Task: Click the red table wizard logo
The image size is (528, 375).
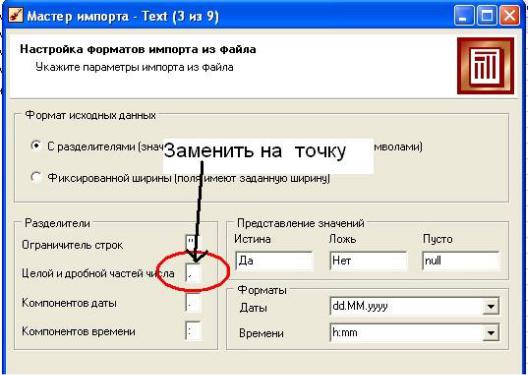Action: 486,66
